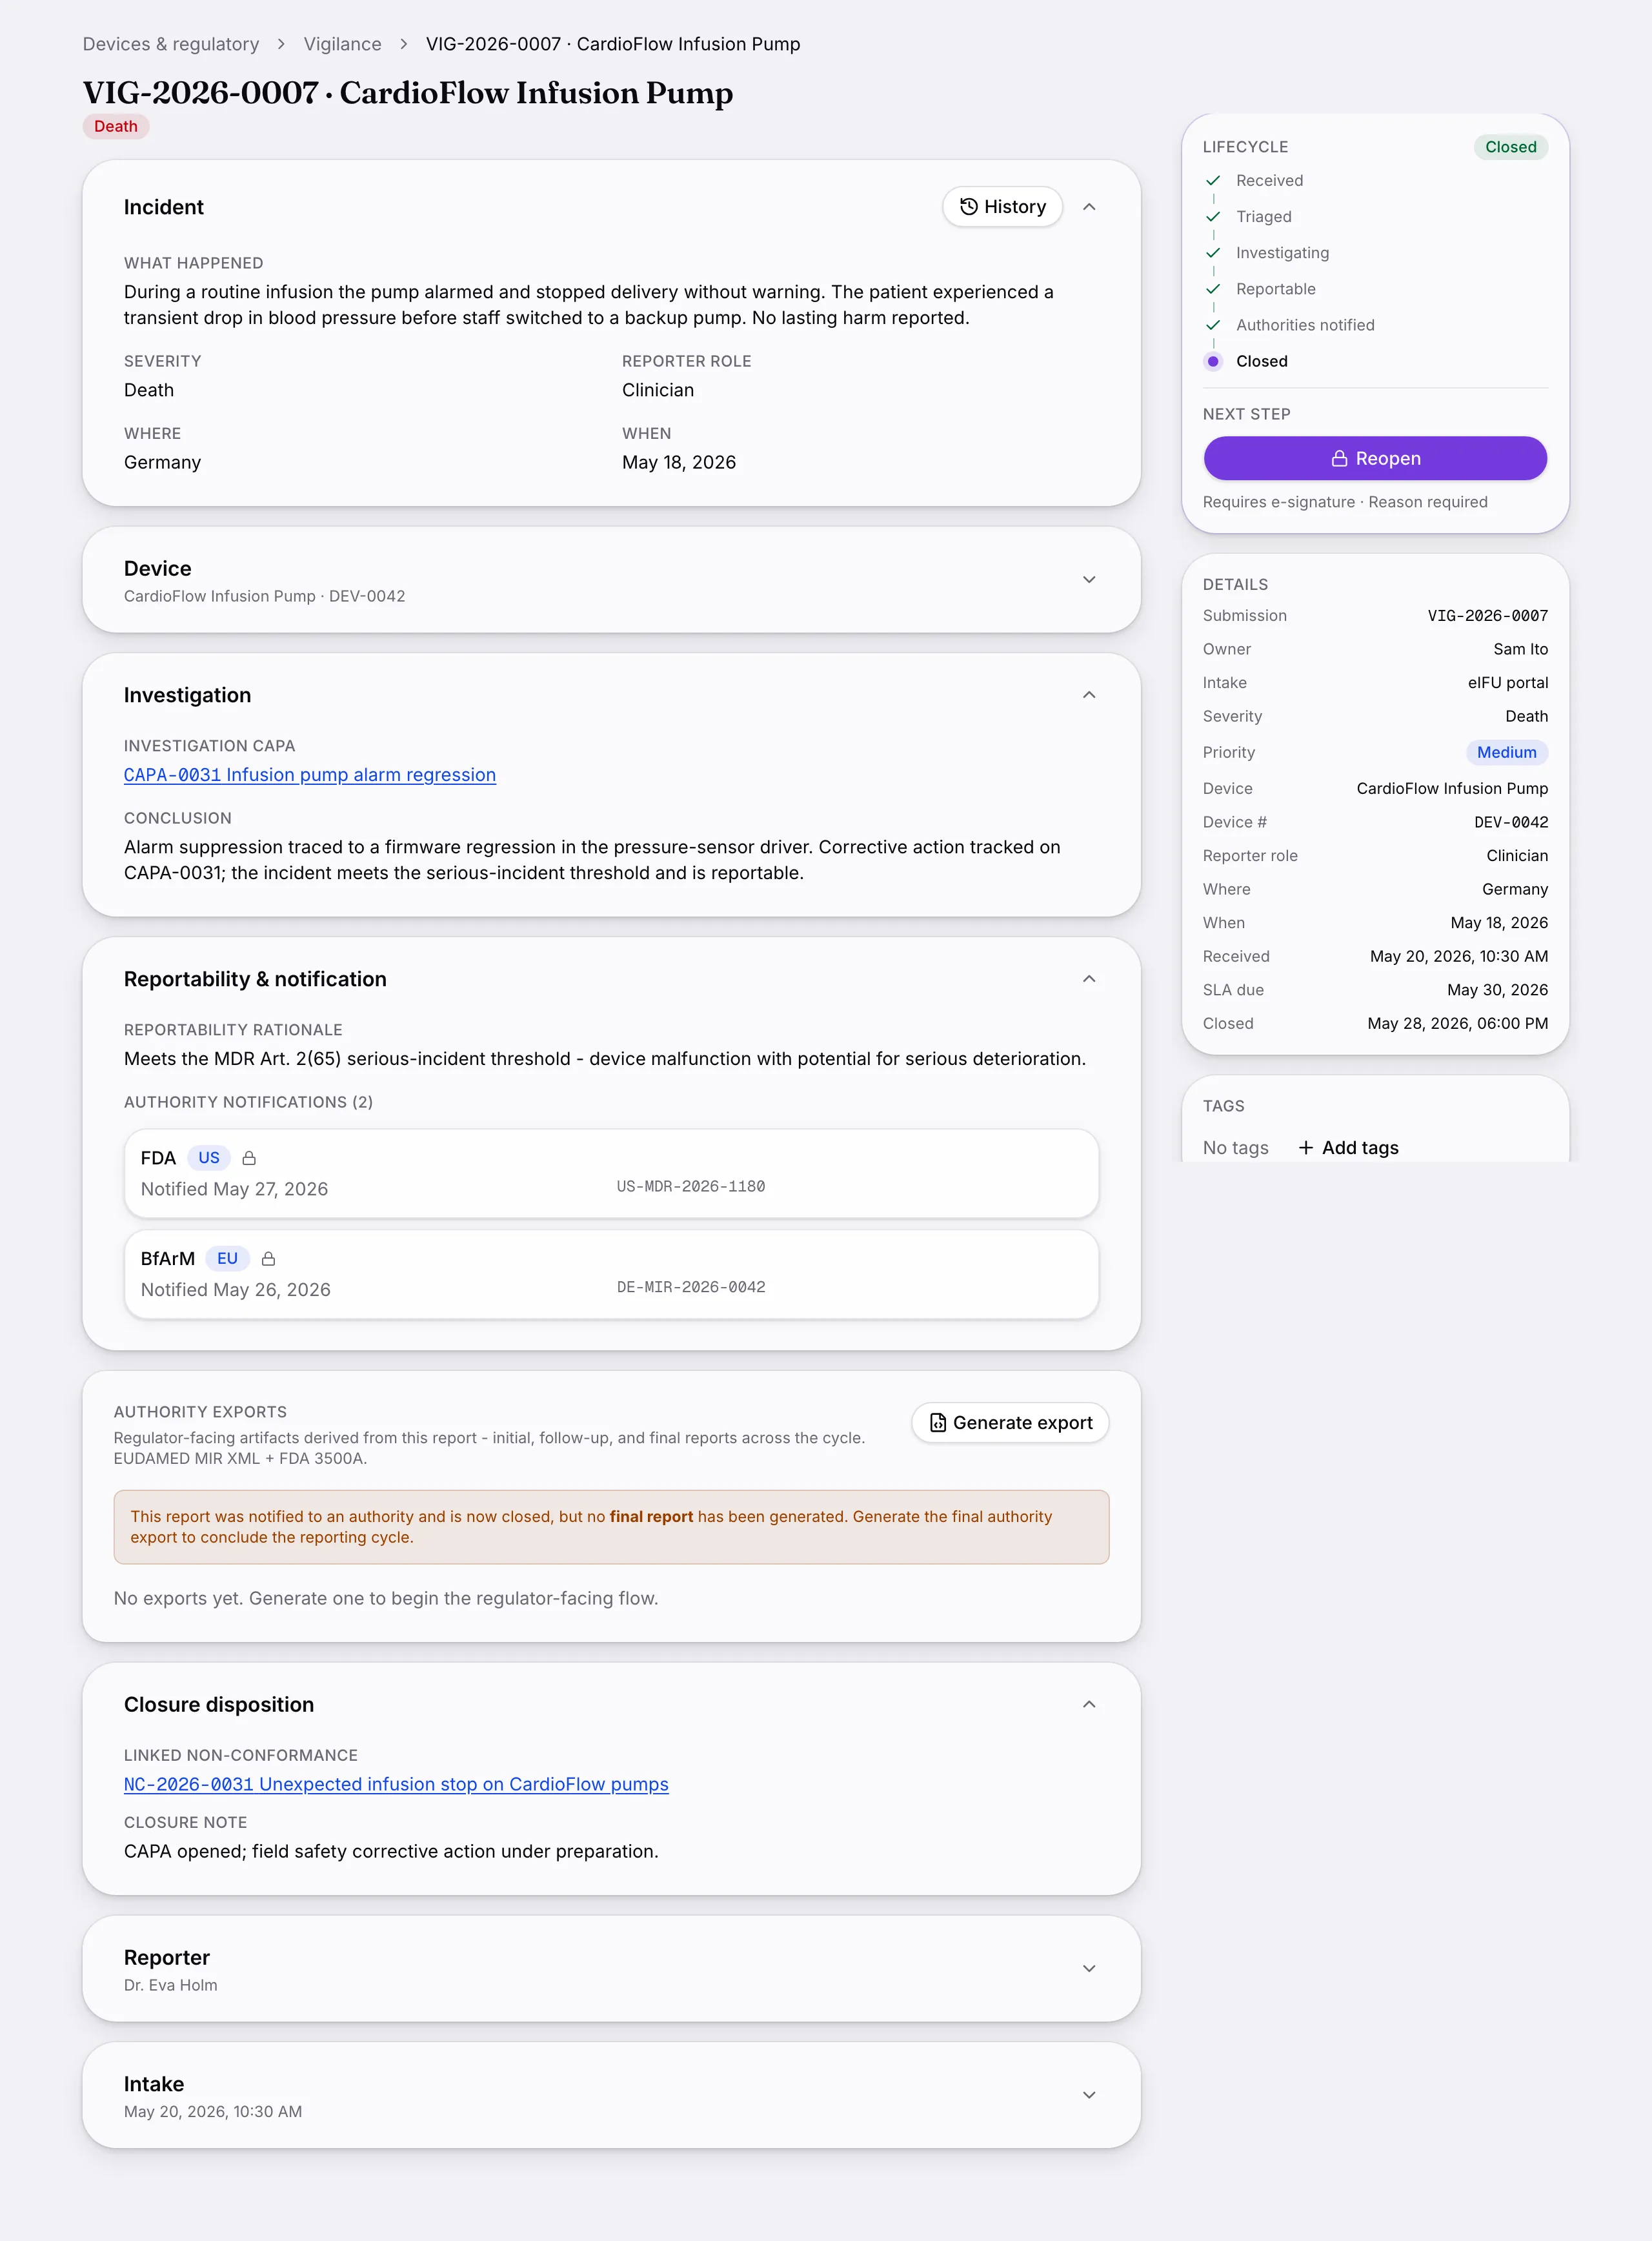Click the Submission value VIG-2026-0007
Image resolution: width=1652 pixels, height=2241 pixels.
coord(1487,616)
